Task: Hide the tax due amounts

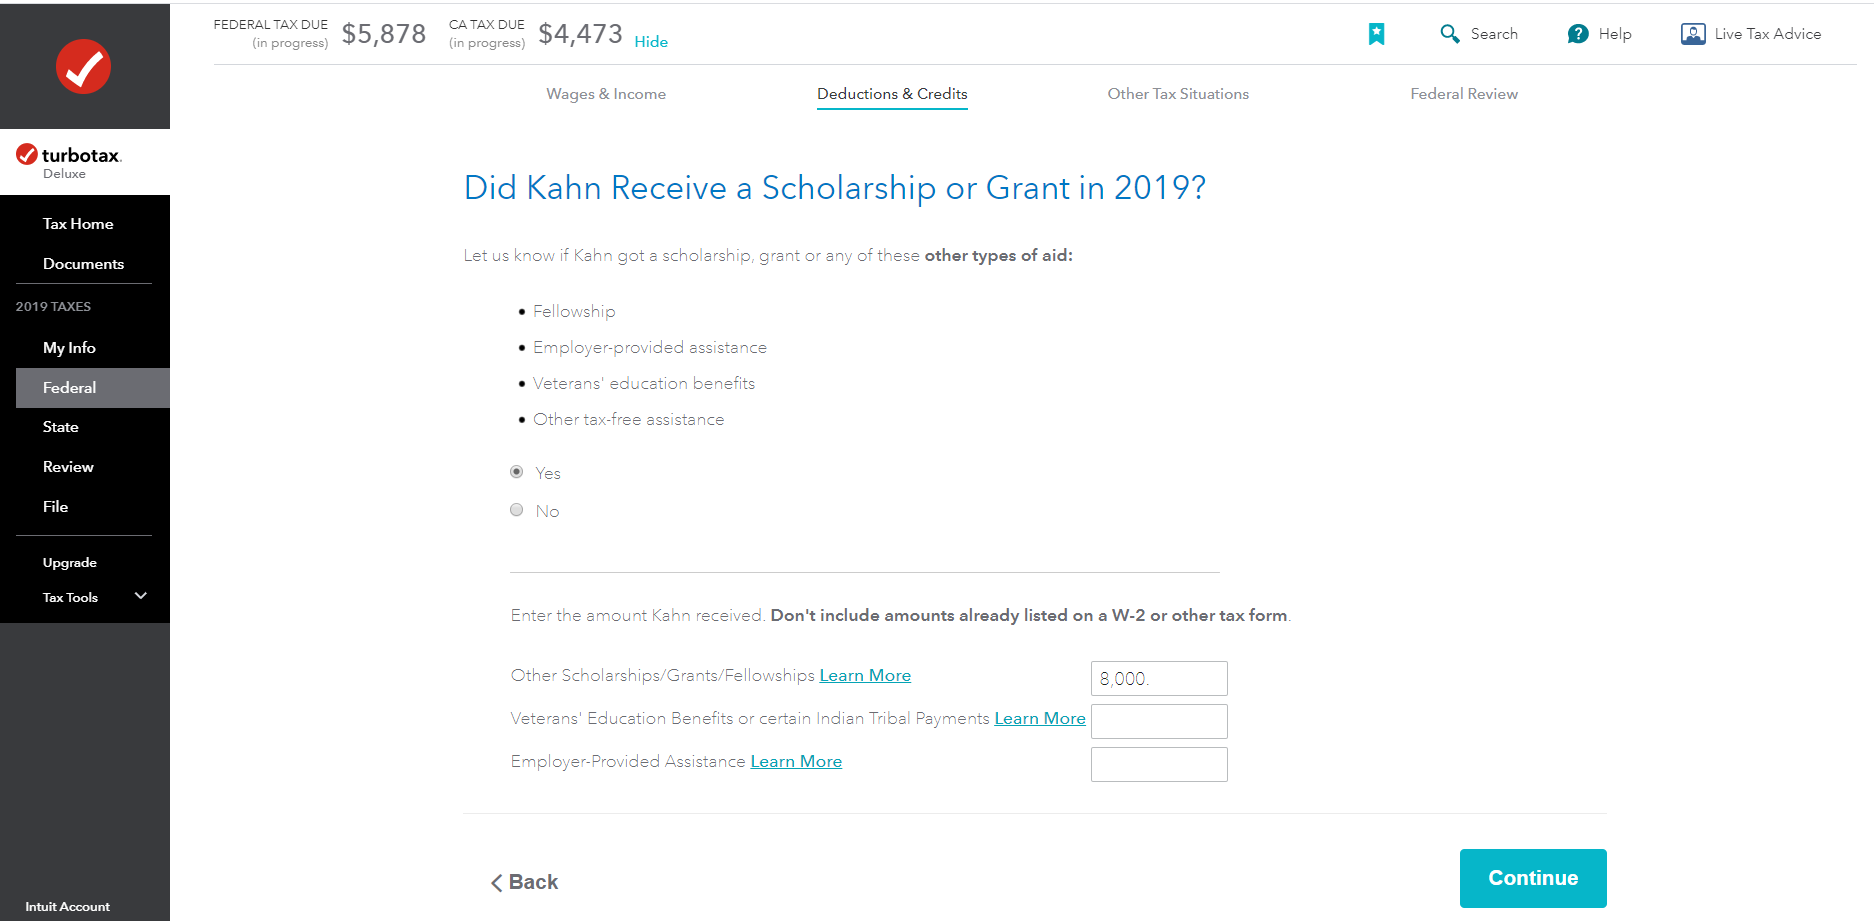Action: 651,42
